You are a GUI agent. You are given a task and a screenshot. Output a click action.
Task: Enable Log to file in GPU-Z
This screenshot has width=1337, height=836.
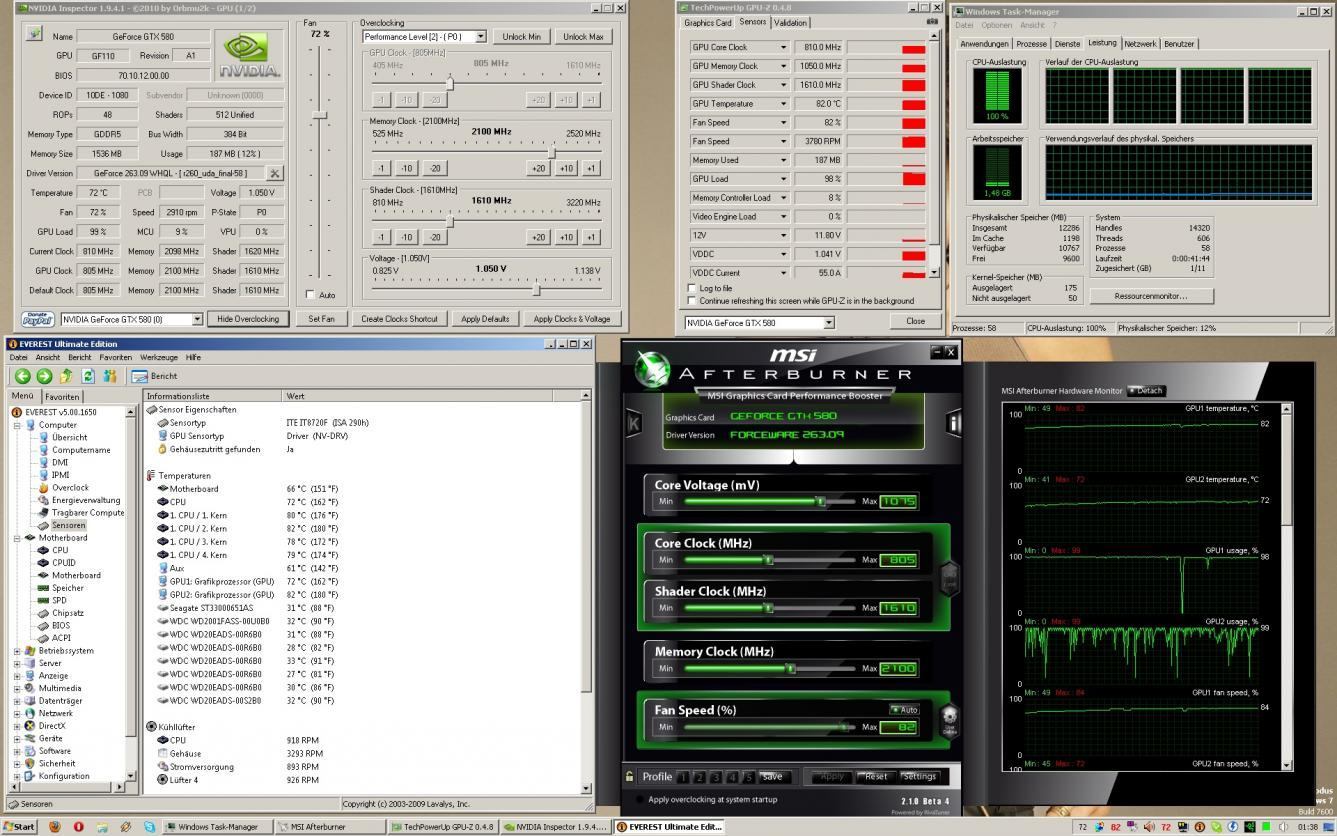[x=692, y=288]
